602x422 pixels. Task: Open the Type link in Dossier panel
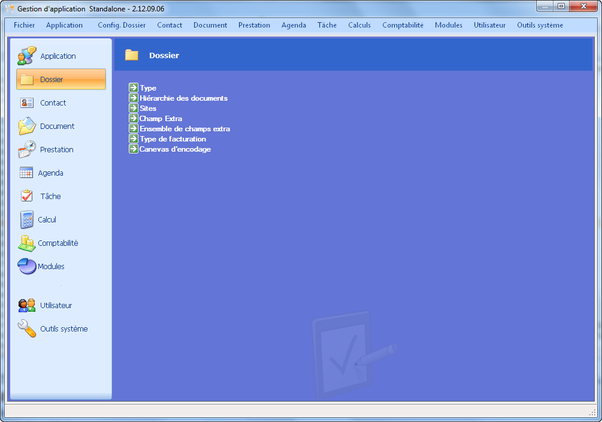[147, 88]
